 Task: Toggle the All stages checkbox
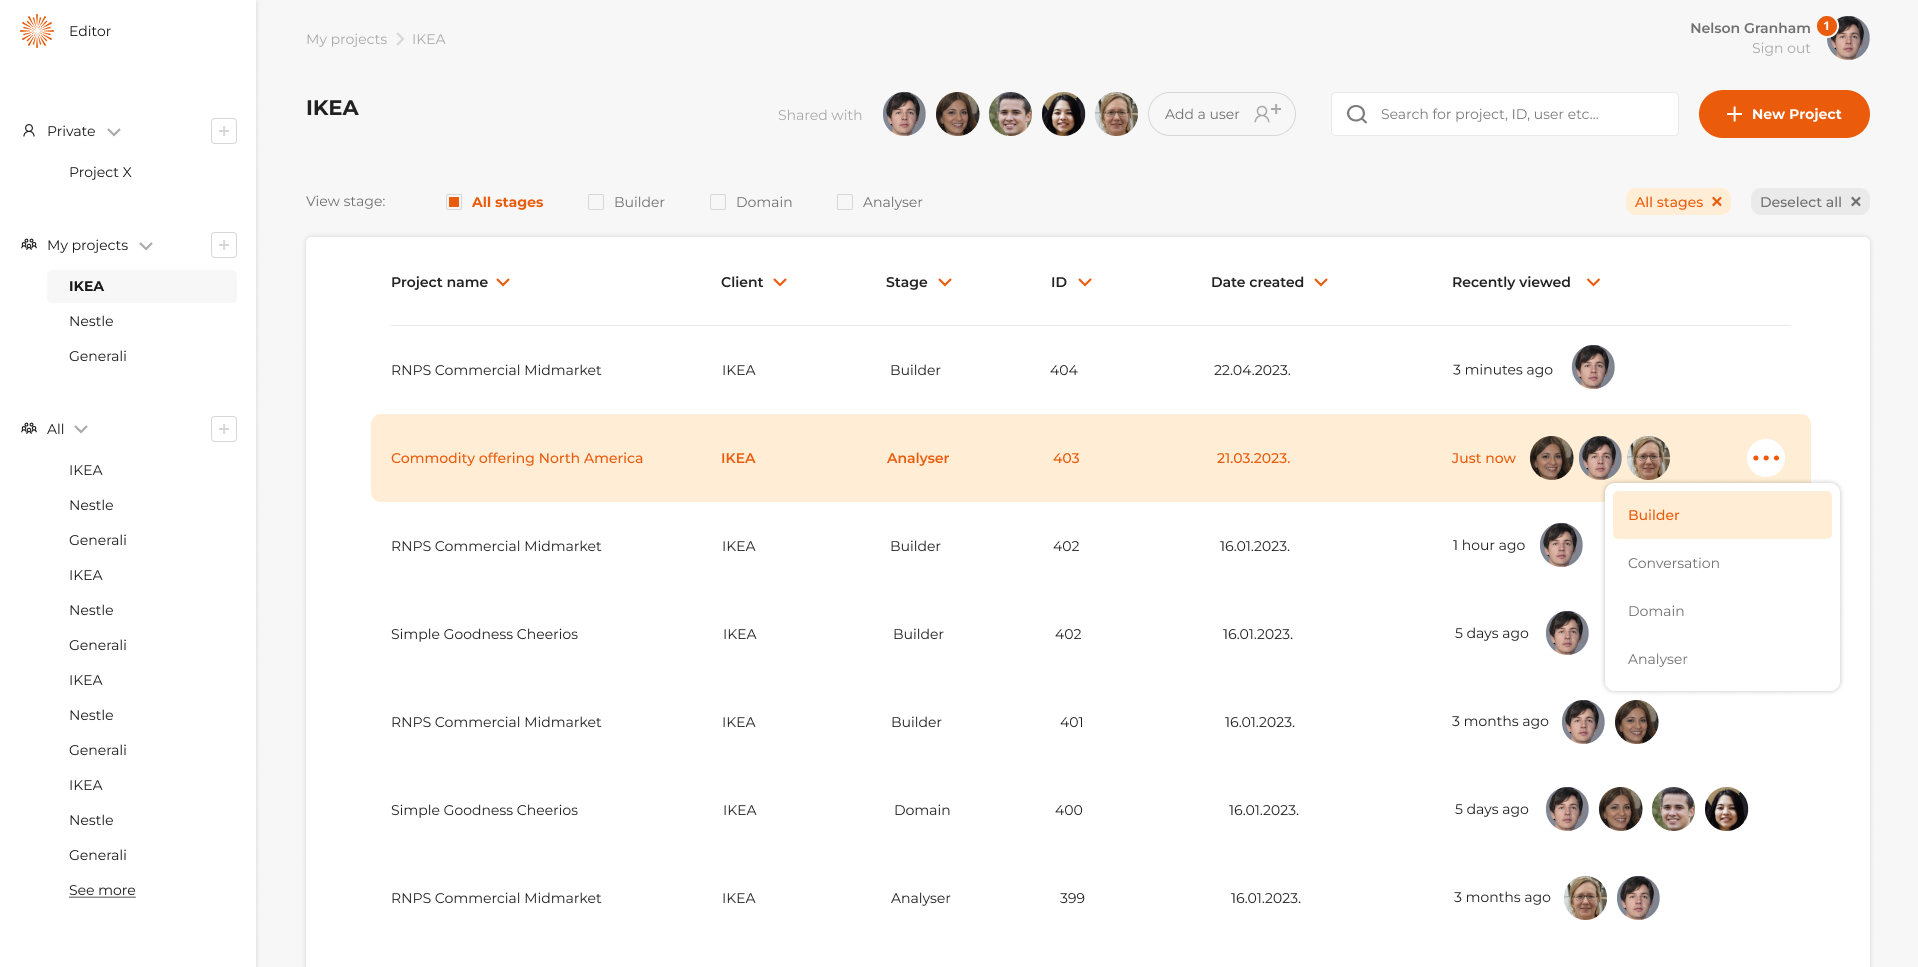(x=454, y=202)
